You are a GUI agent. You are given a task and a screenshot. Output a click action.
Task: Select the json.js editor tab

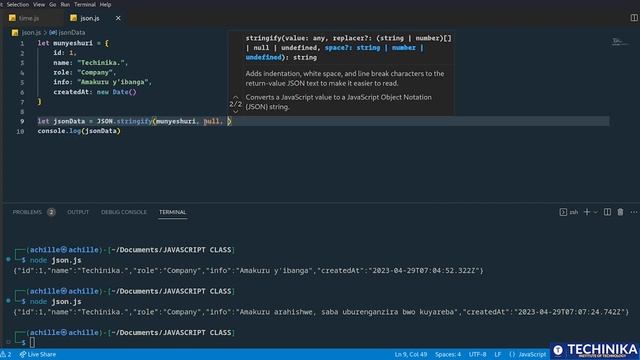tap(90, 18)
